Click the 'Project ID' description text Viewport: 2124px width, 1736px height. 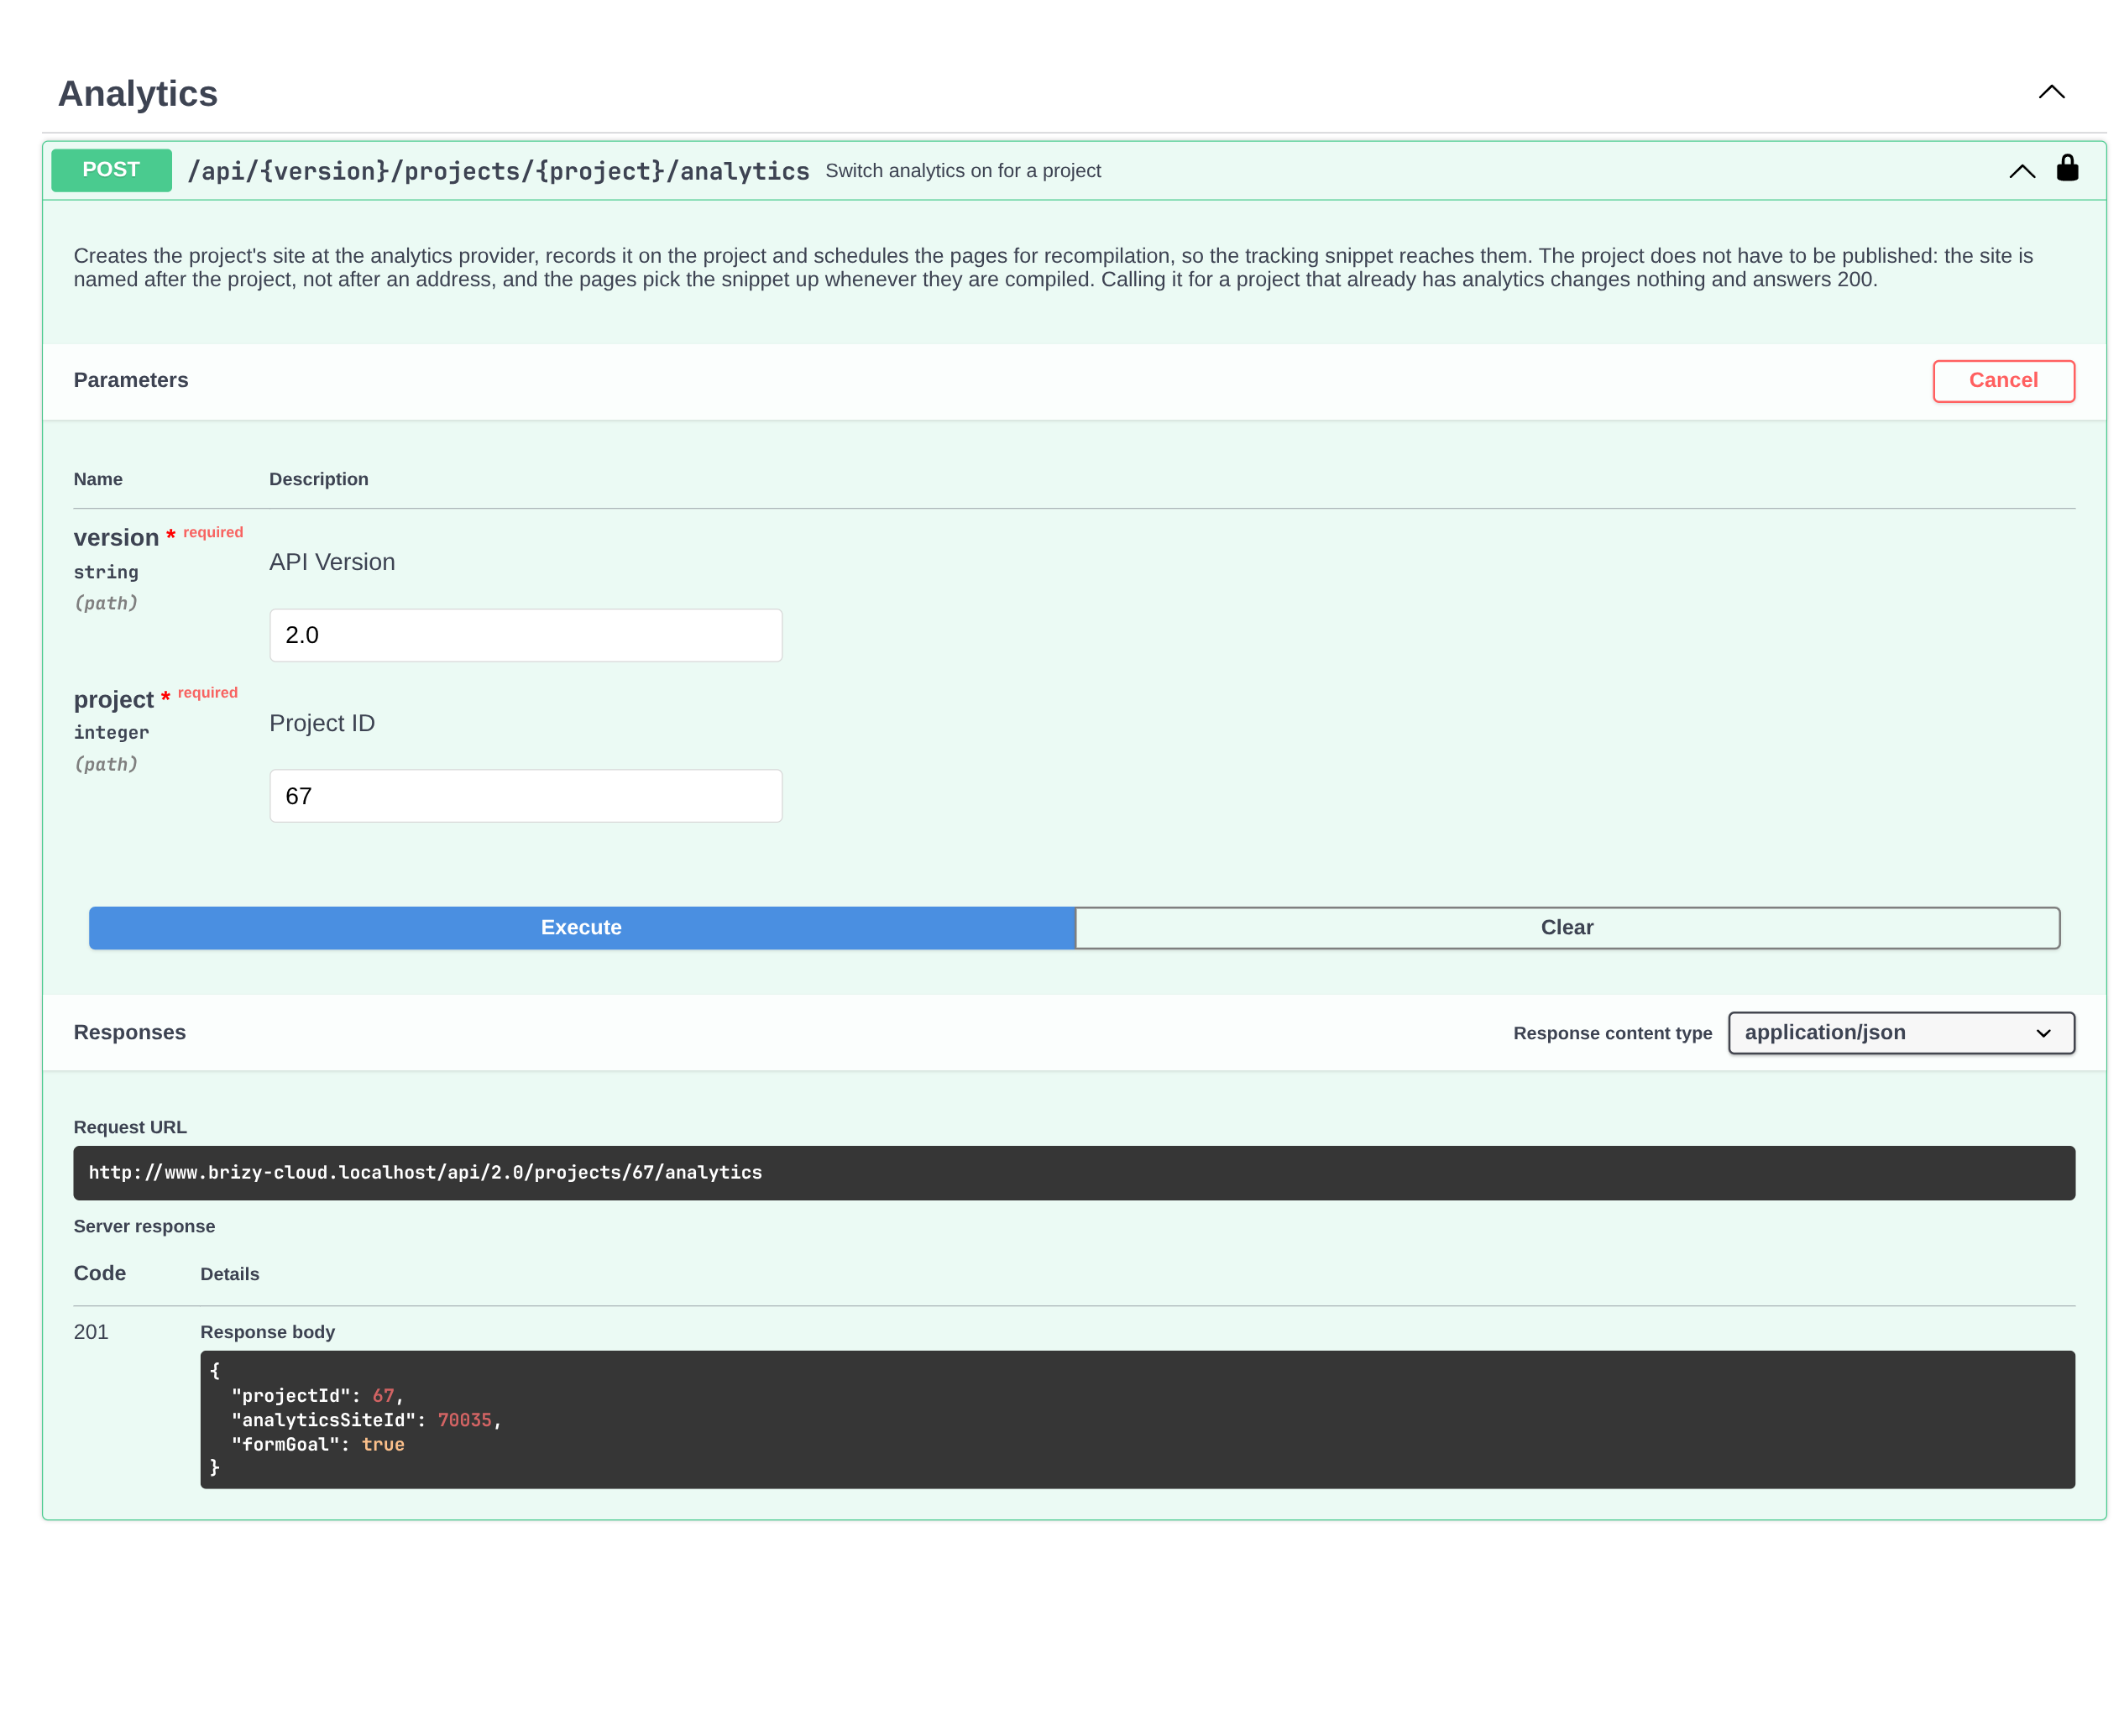(x=322, y=723)
